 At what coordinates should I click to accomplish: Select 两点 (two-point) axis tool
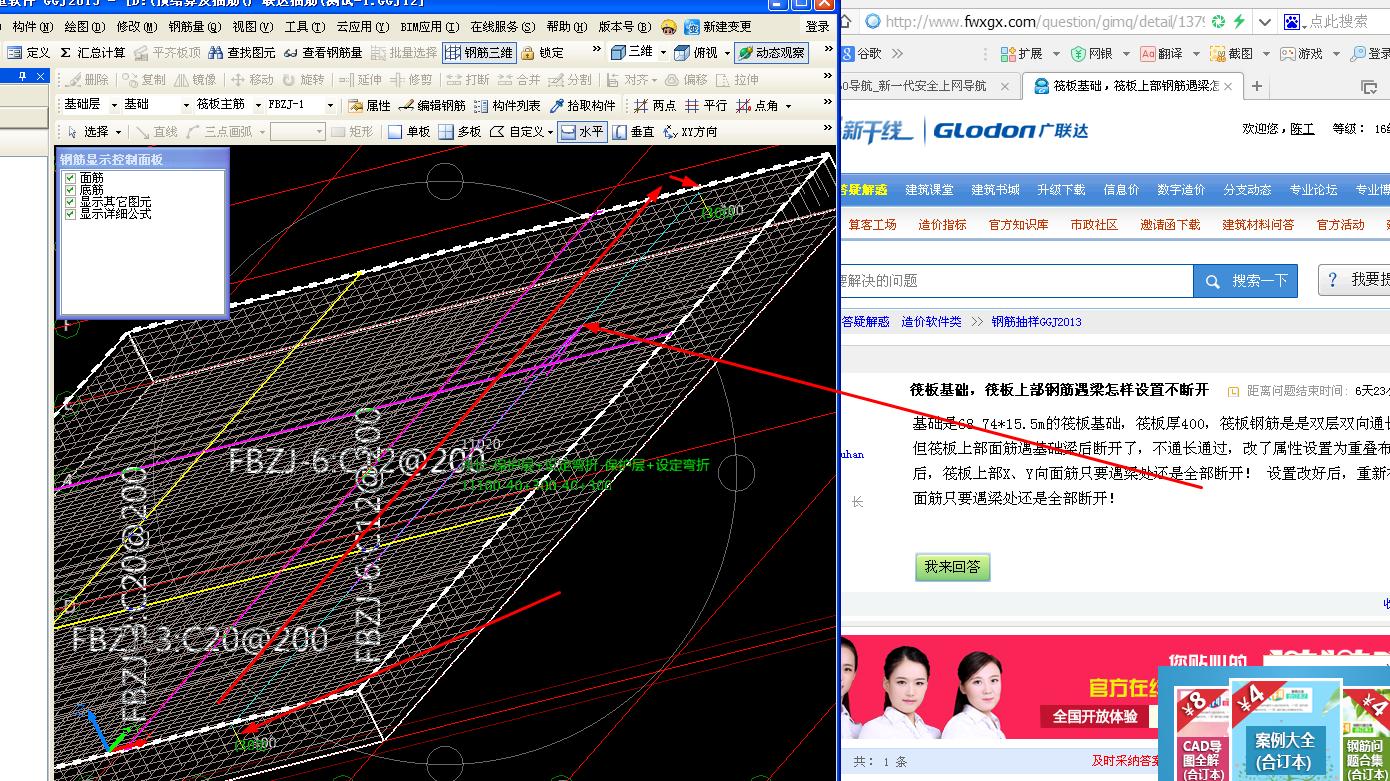(x=655, y=105)
